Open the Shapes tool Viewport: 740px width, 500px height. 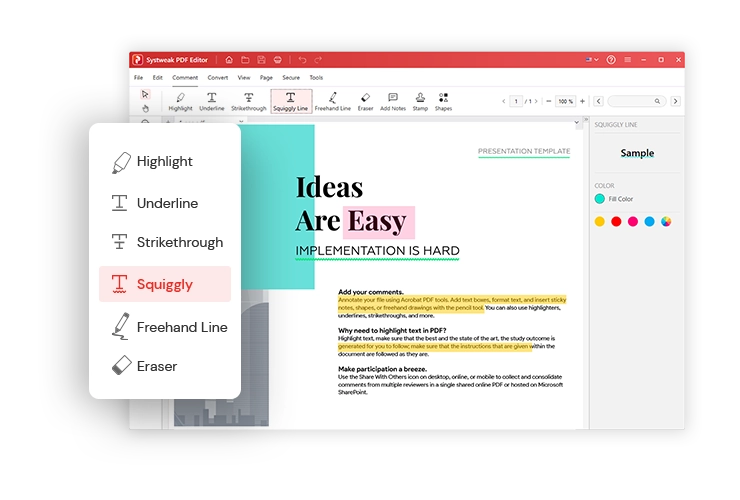[443, 102]
